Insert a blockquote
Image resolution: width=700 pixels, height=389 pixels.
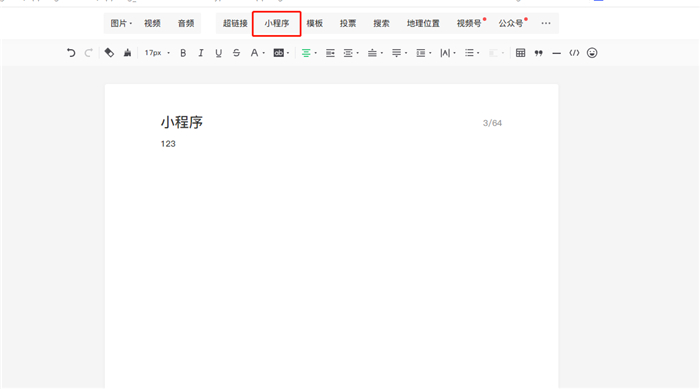click(538, 53)
